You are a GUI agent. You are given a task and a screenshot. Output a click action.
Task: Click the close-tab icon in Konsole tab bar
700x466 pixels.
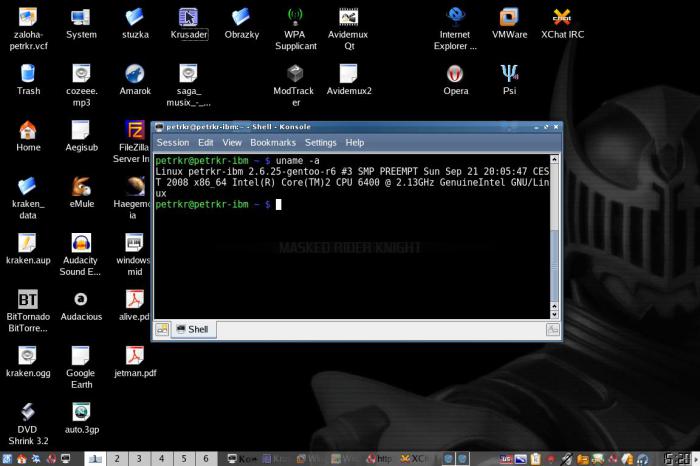(x=553, y=329)
